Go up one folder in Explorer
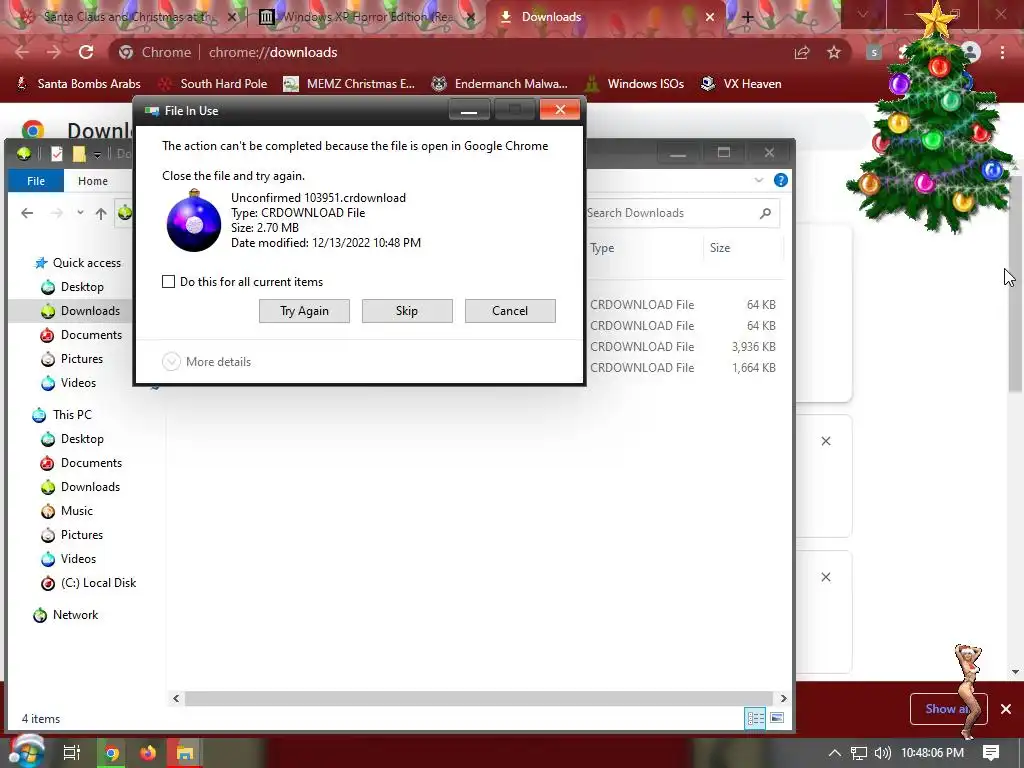This screenshot has height=768, width=1024. 101,213
